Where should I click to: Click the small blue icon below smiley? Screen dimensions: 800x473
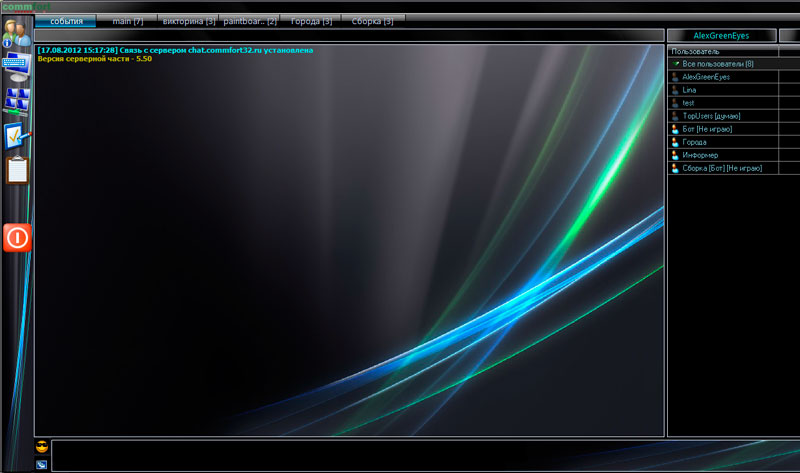[x=42, y=464]
